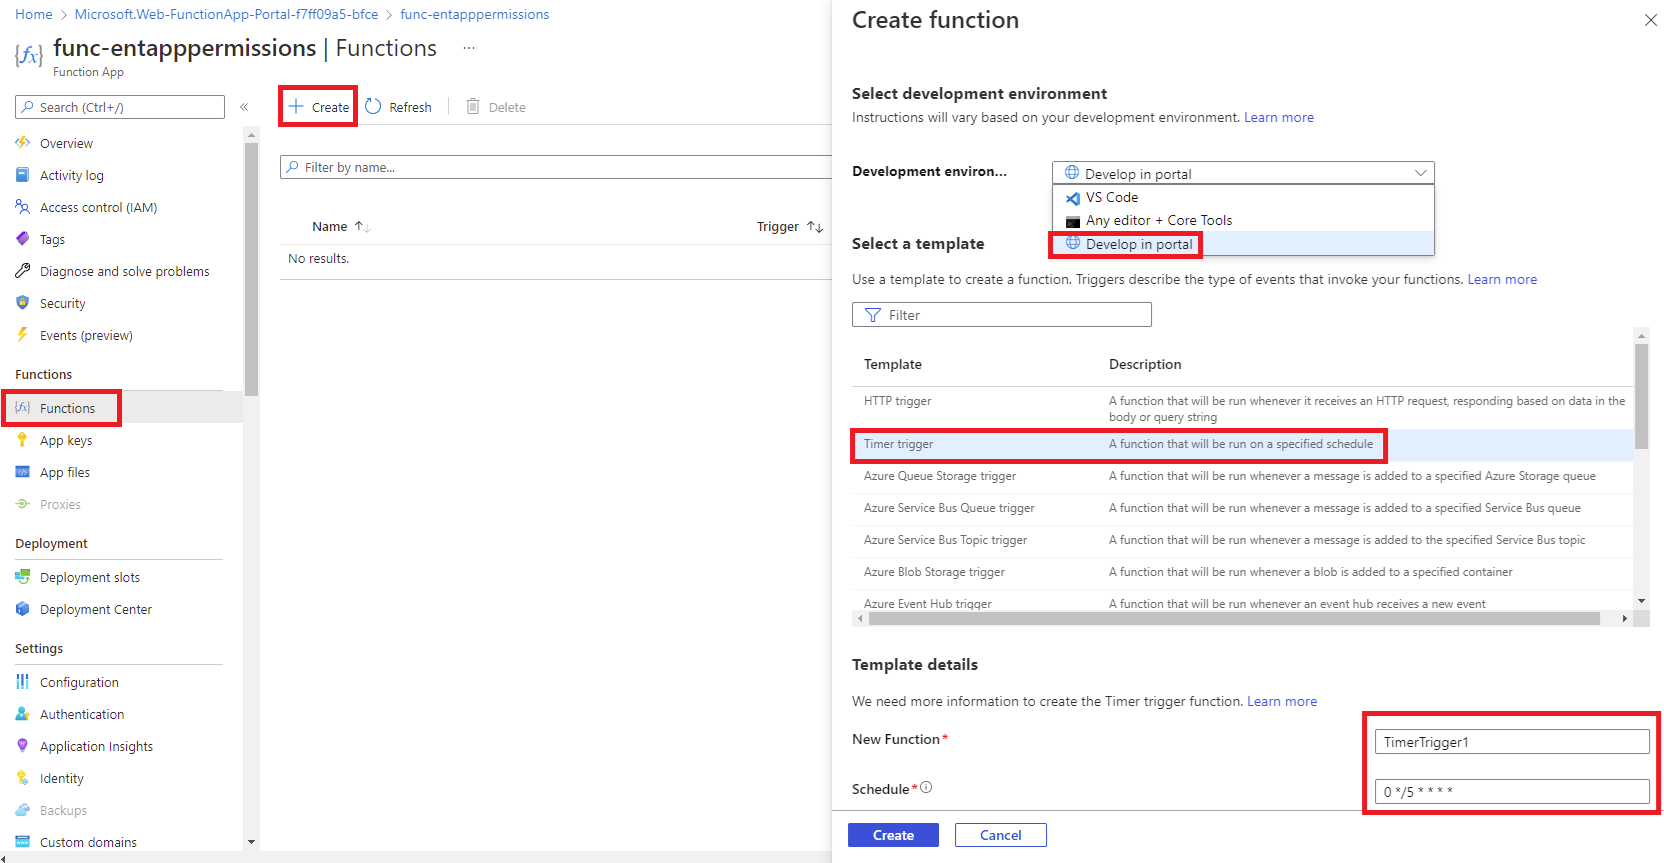Open the more options ellipsis near title

(x=469, y=48)
